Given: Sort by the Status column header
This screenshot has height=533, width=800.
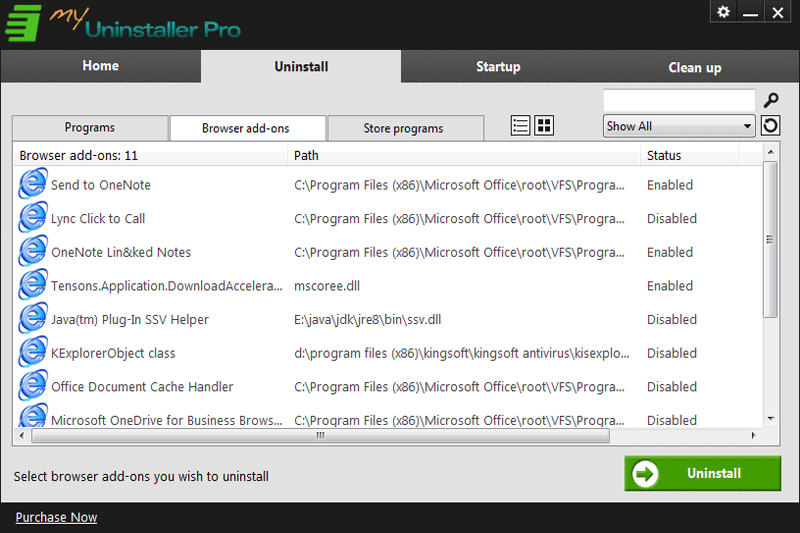Looking at the screenshot, I should [x=689, y=155].
